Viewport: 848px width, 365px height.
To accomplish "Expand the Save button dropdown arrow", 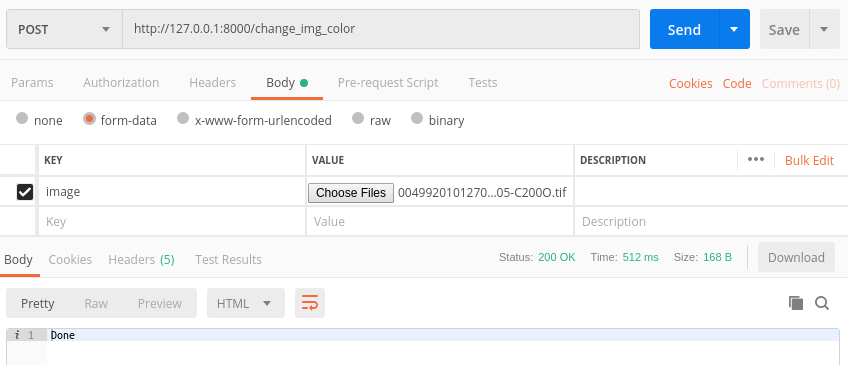I will [x=824, y=29].
